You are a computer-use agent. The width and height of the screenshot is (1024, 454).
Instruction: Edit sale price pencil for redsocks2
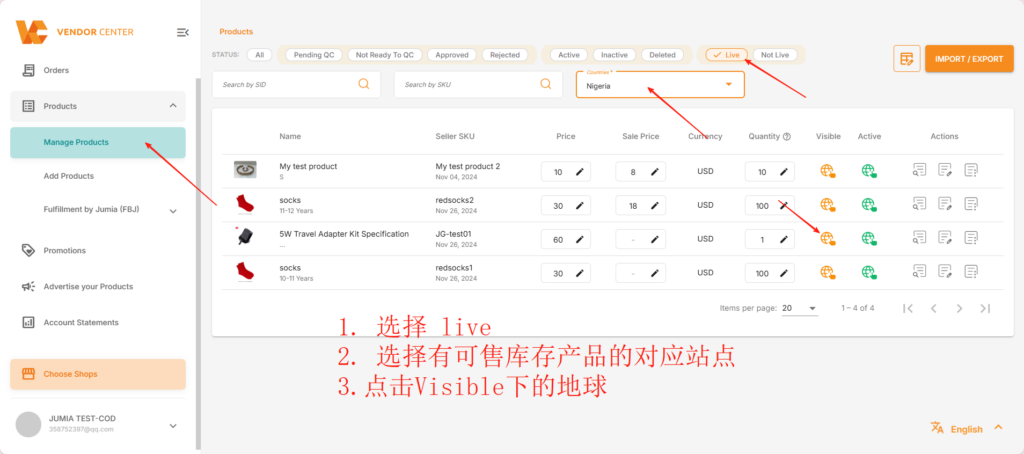(x=654, y=206)
